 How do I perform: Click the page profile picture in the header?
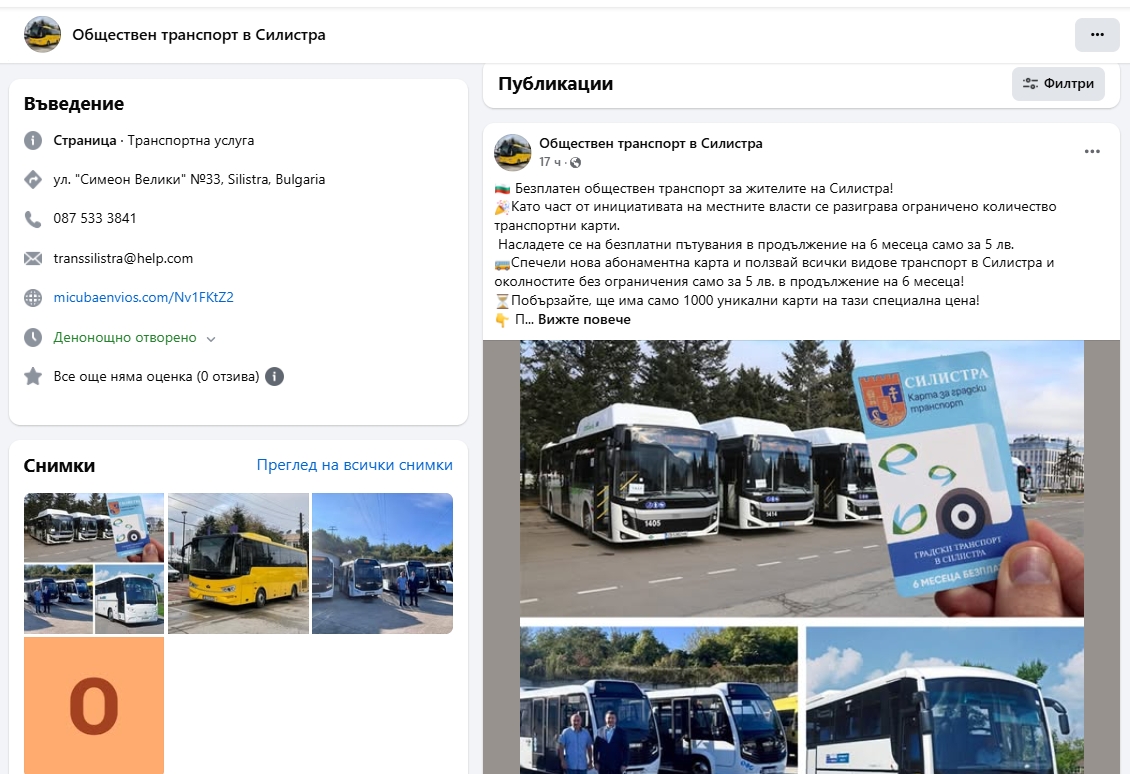point(43,35)
